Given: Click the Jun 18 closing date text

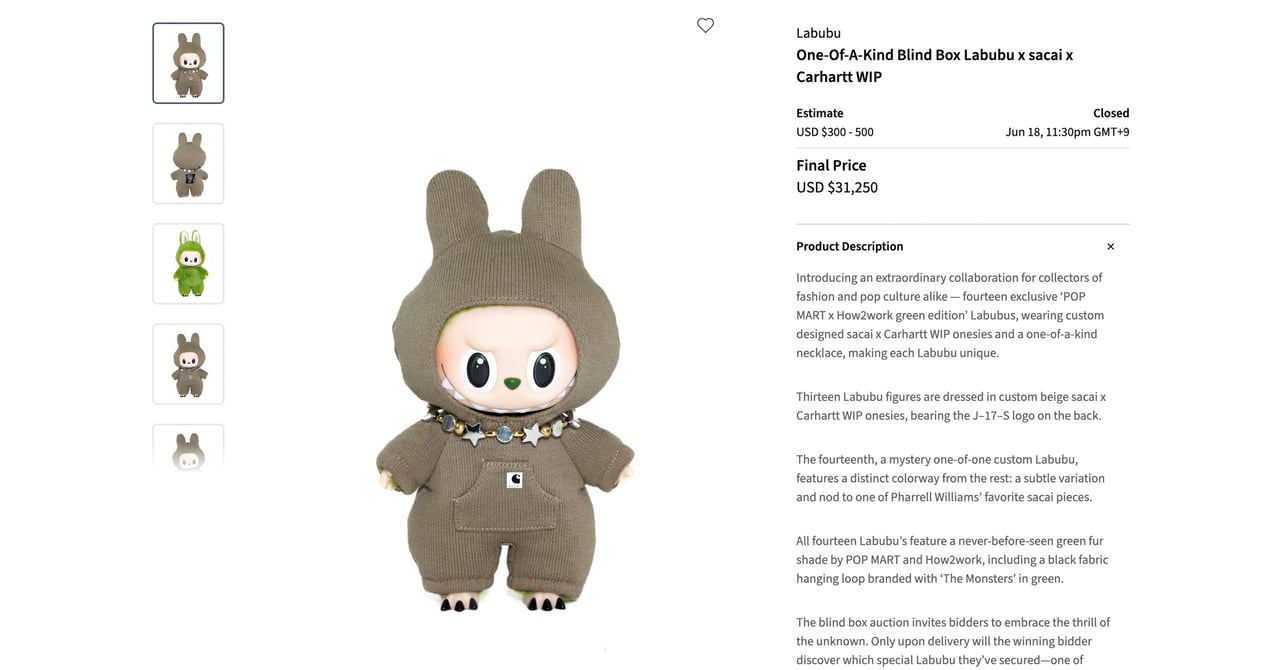Looking at the screenshot, I should pos(1067,132).
